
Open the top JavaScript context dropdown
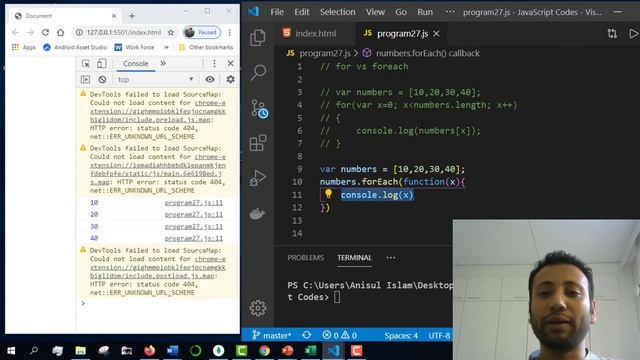click(155, 80)
